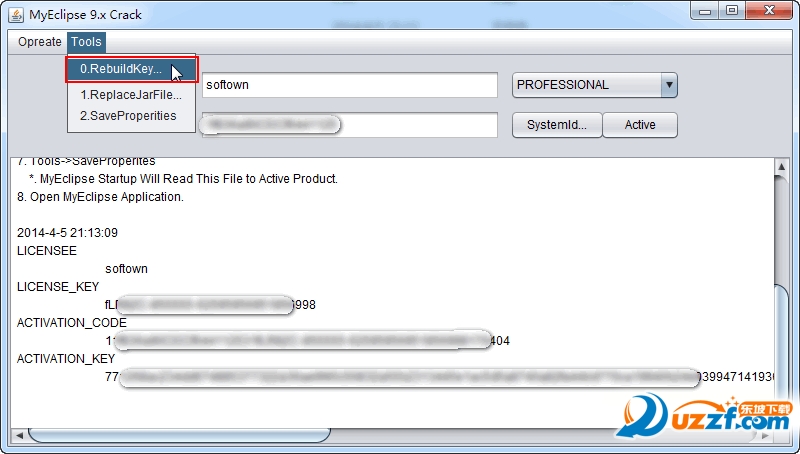The height and width of the screenshot is (454, 800).
Task: Click the down arrow beside PROFESSIONAL
Action: (x=669, y=85)
